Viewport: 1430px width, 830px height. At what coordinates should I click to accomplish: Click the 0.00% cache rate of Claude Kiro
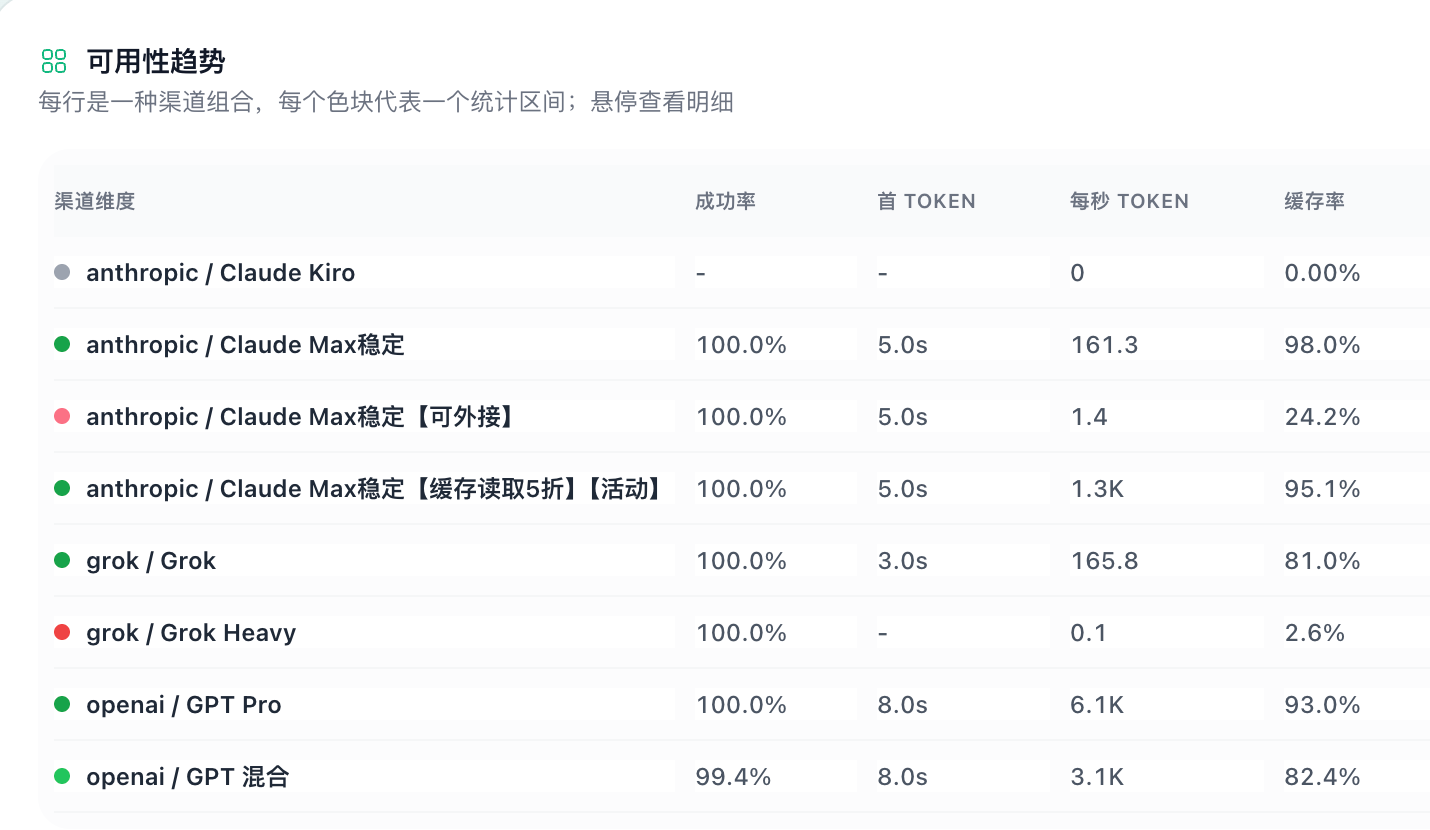click(1323, 273)
